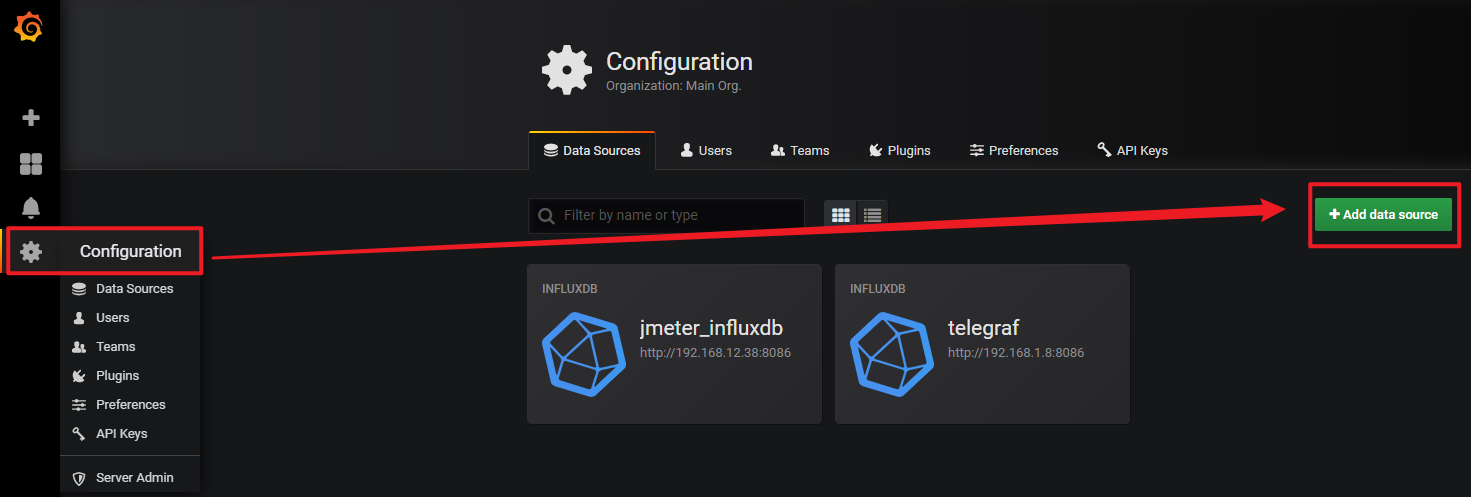Click the sliders icon beside the flyout's Preferences
1471x497 pixels.
(79, 405)
